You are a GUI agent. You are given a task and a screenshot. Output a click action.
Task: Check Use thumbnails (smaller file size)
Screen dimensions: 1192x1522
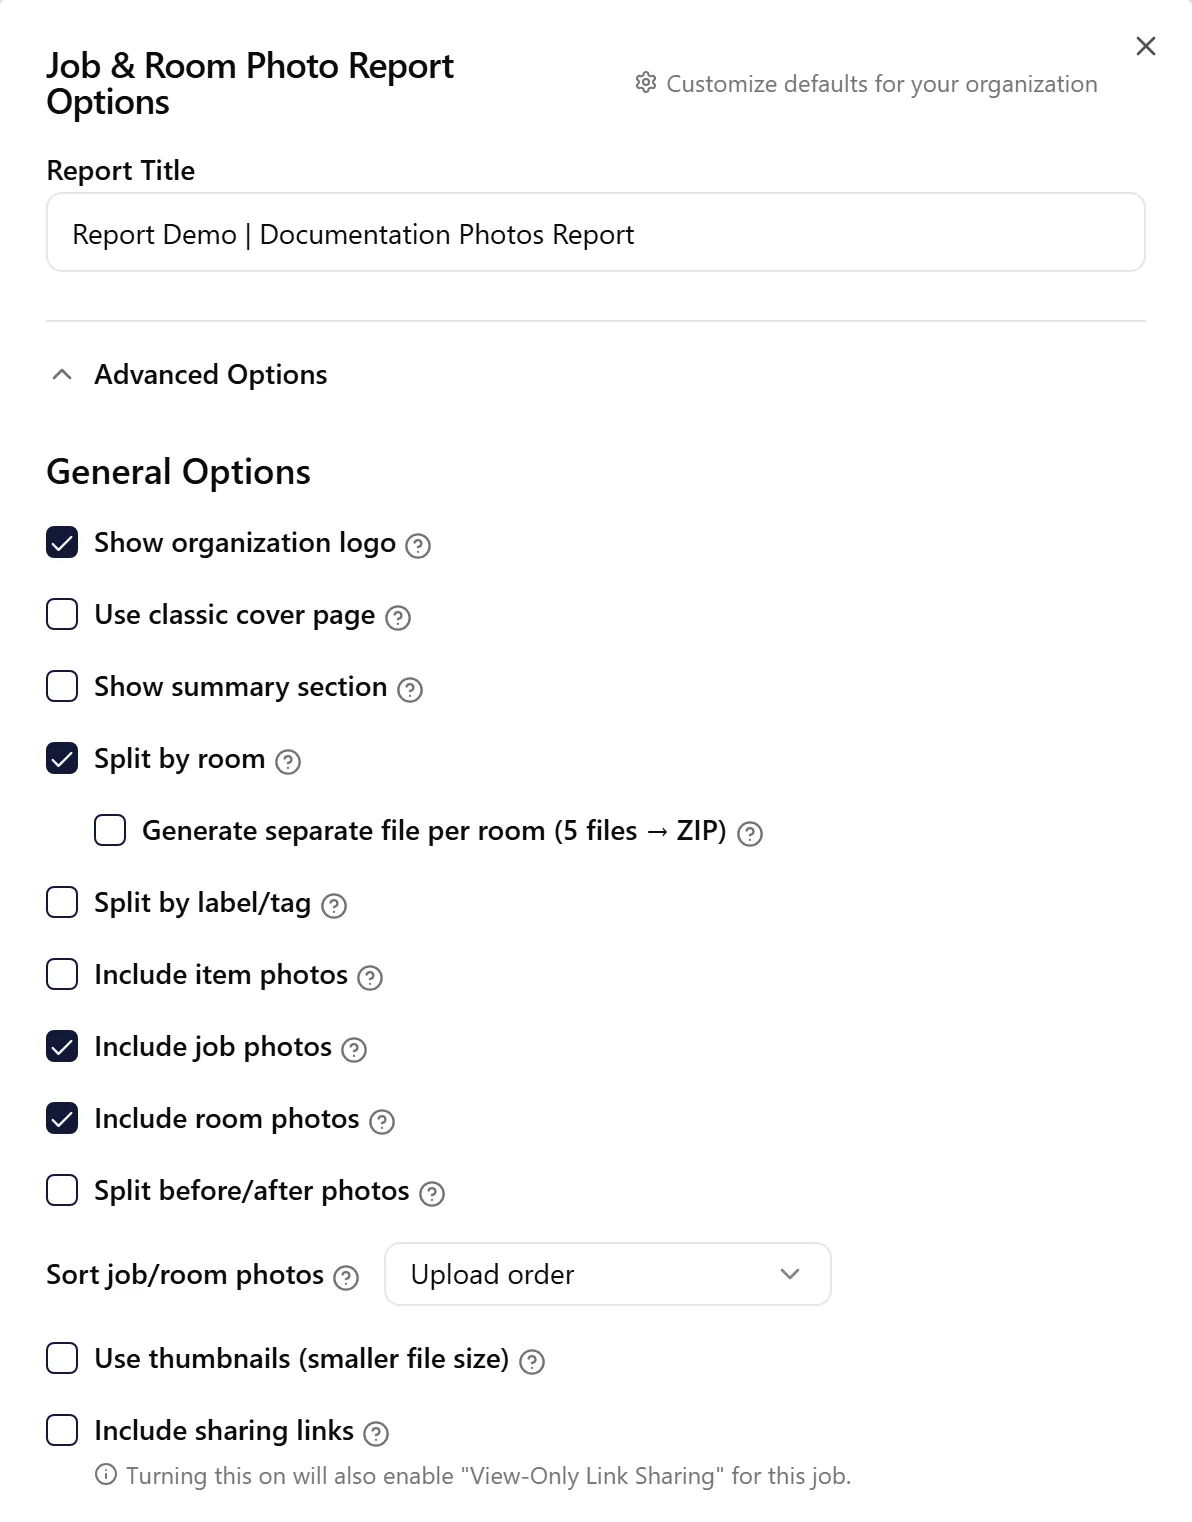(62, 1358)
